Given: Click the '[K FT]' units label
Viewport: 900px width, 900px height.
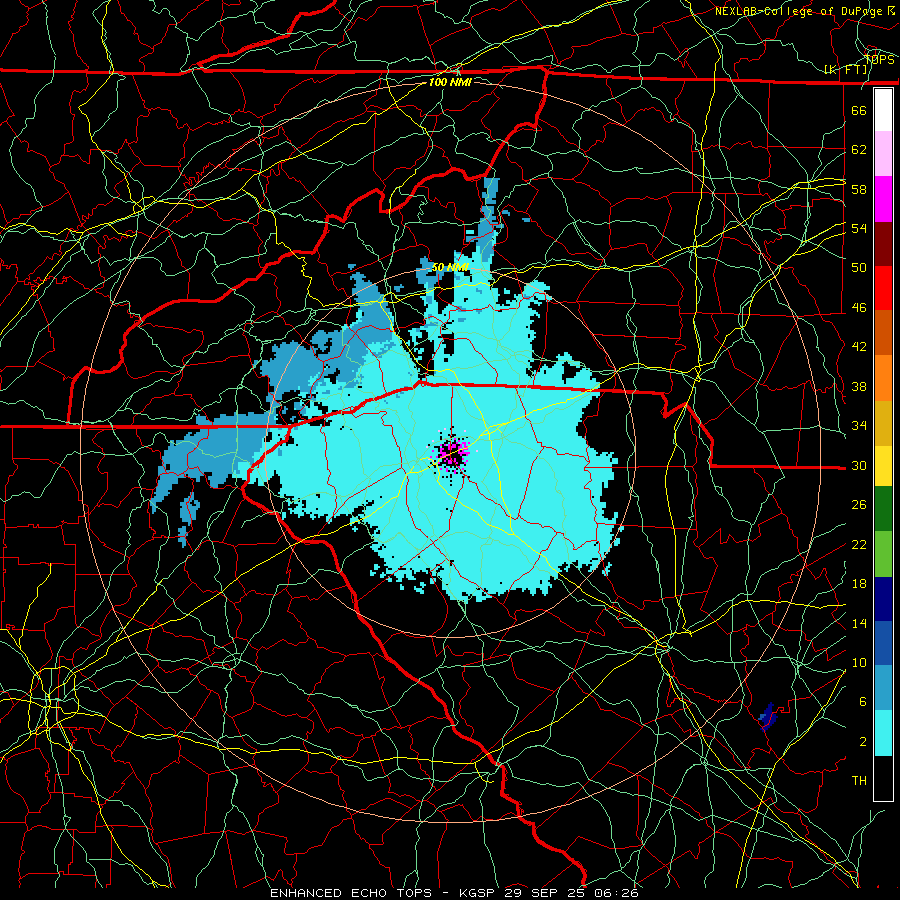Looking at the screenshot, I should tap(845, 70).
